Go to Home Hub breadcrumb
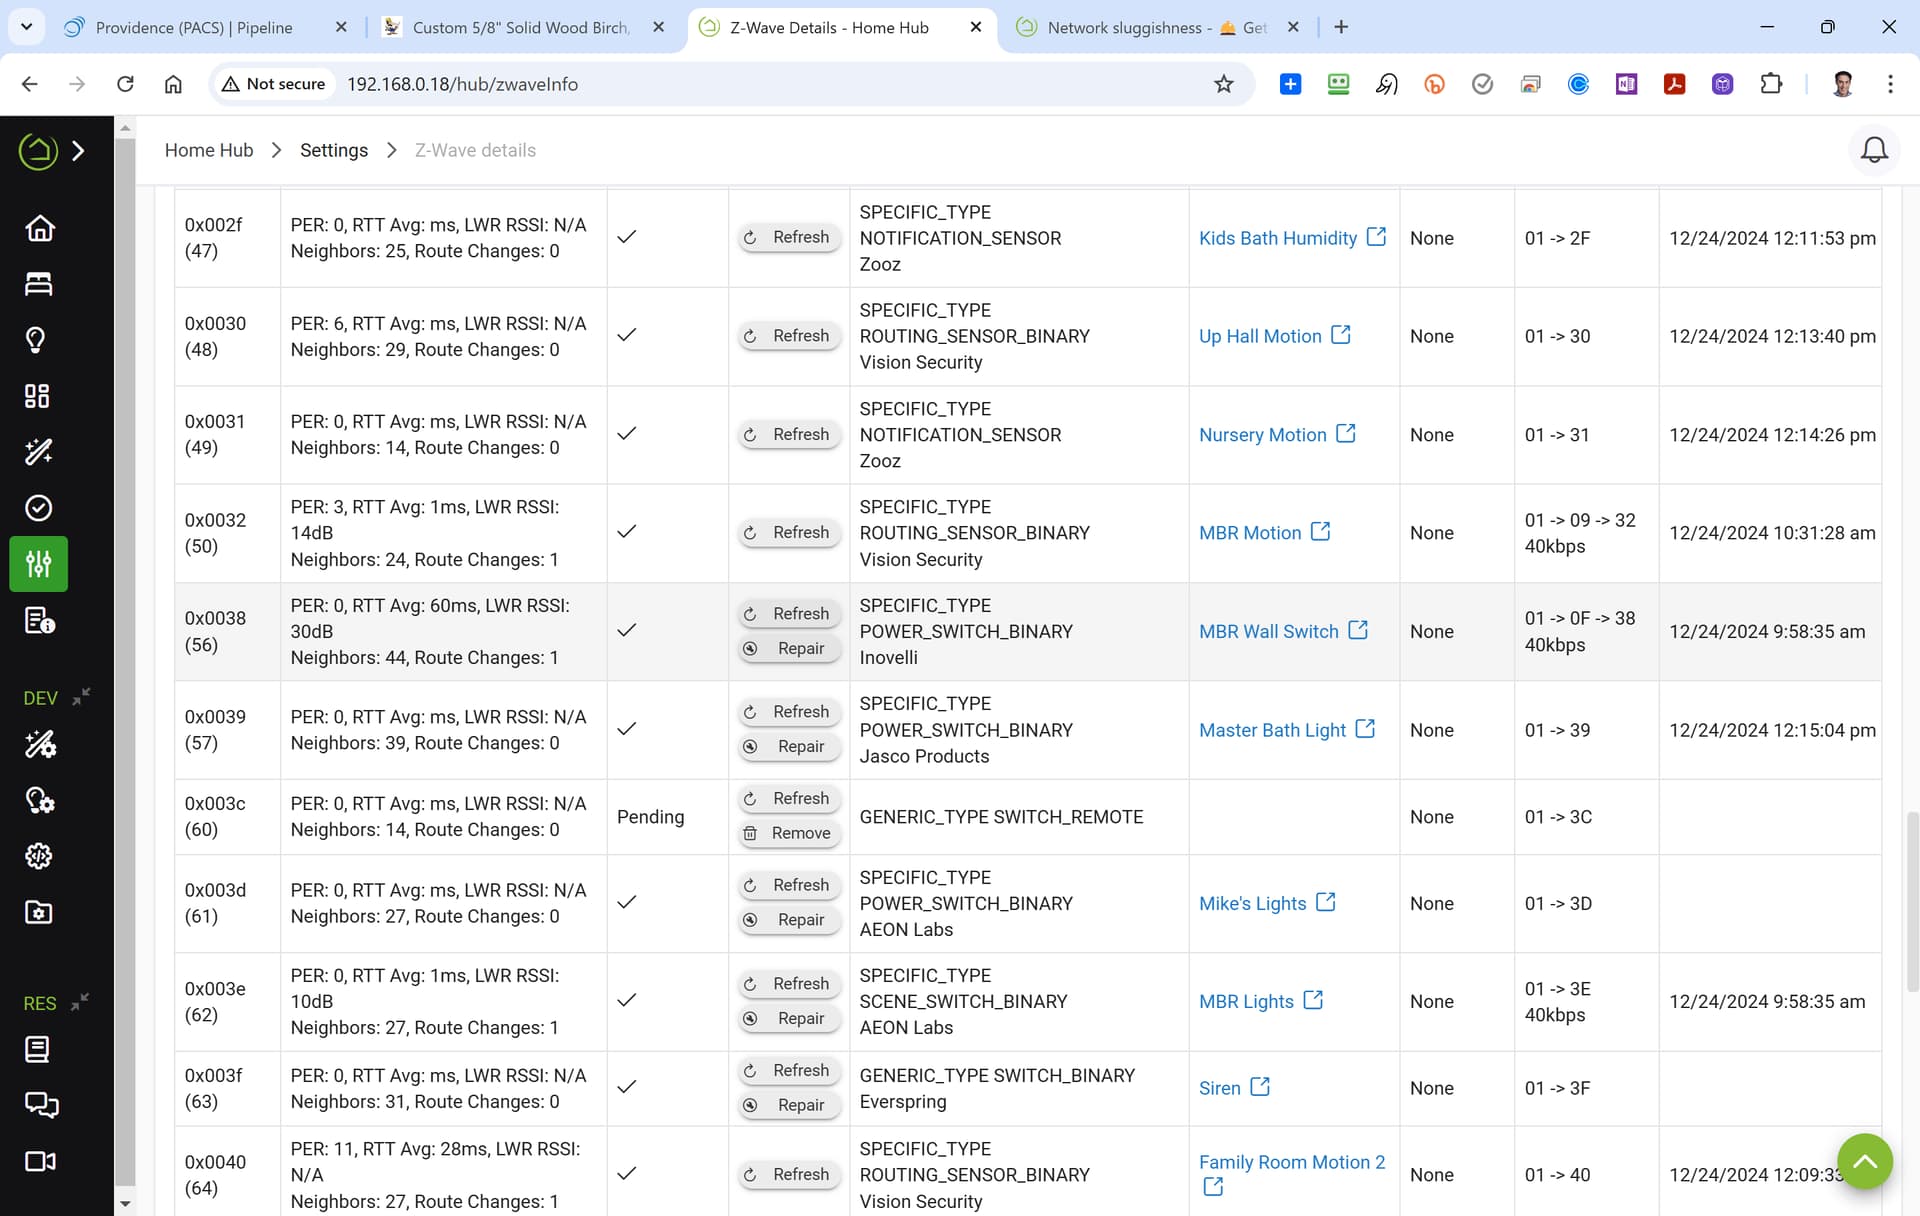This screenshot has width=1920, height=1216. point(209,150)
